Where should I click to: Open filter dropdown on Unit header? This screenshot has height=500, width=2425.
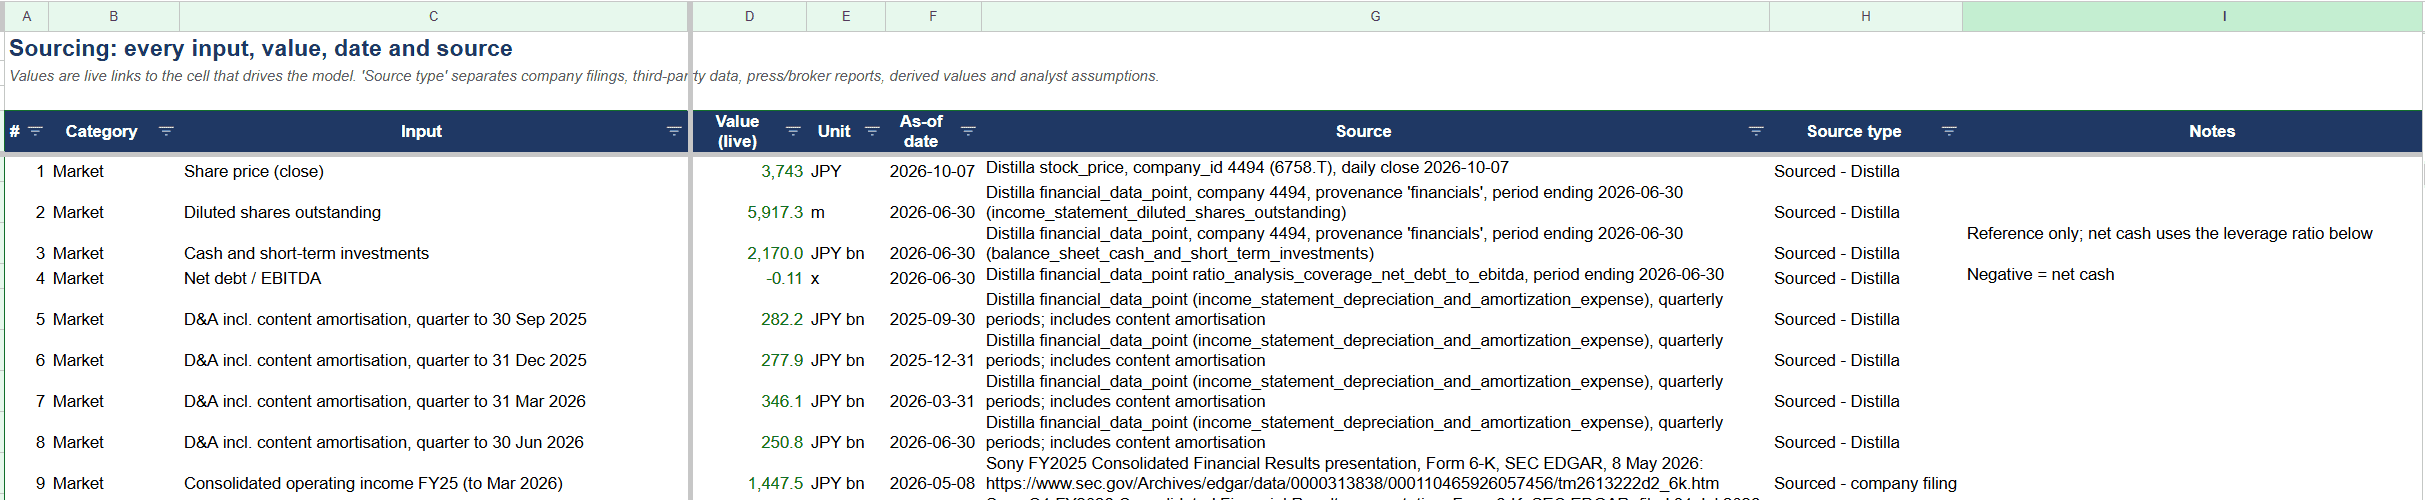coord(872,131)
